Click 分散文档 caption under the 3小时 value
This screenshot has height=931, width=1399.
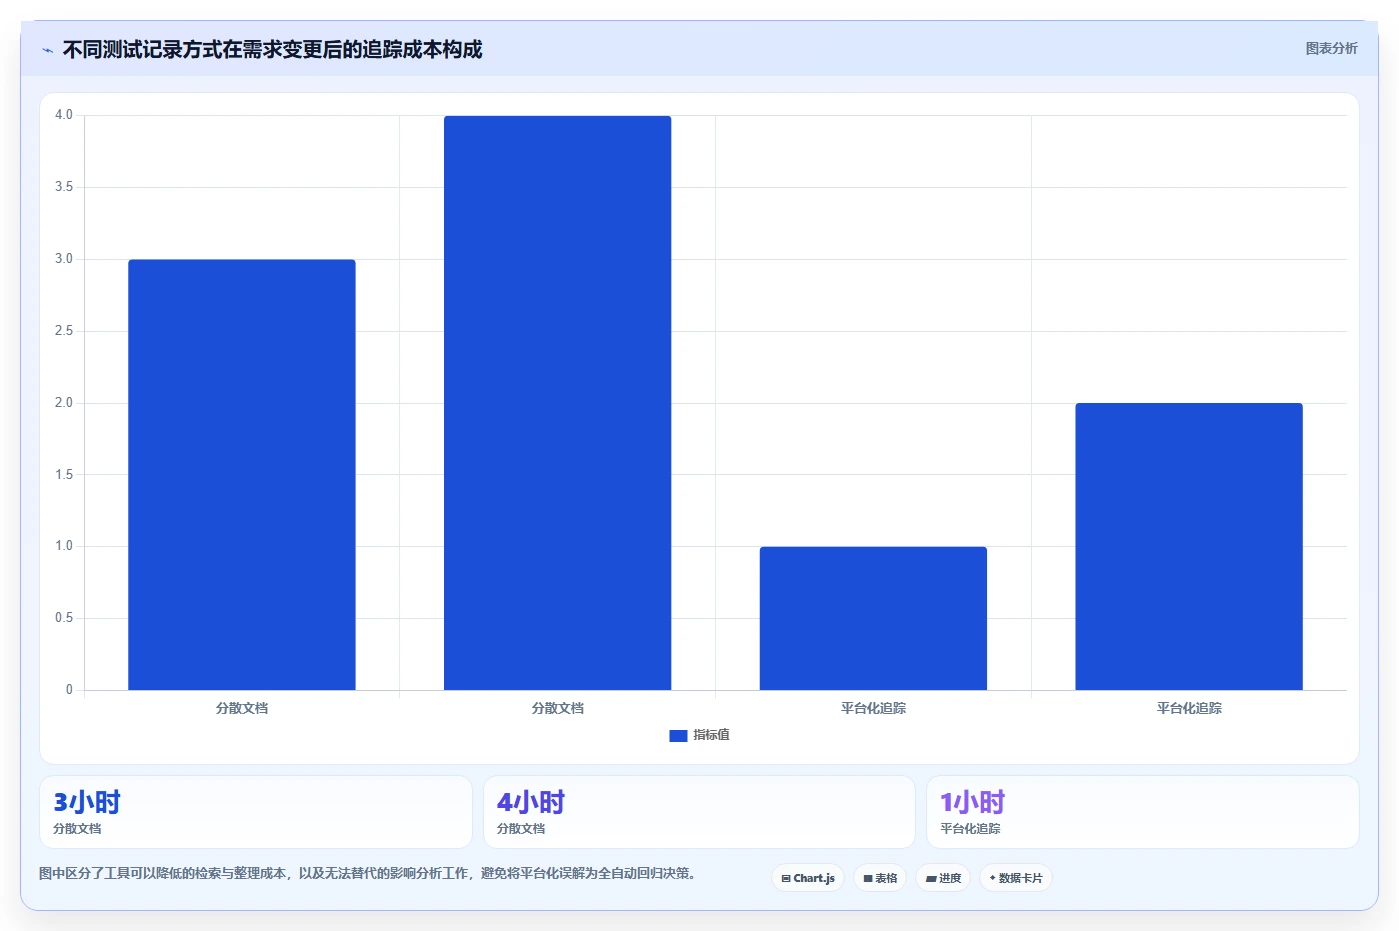coord(77,829)
